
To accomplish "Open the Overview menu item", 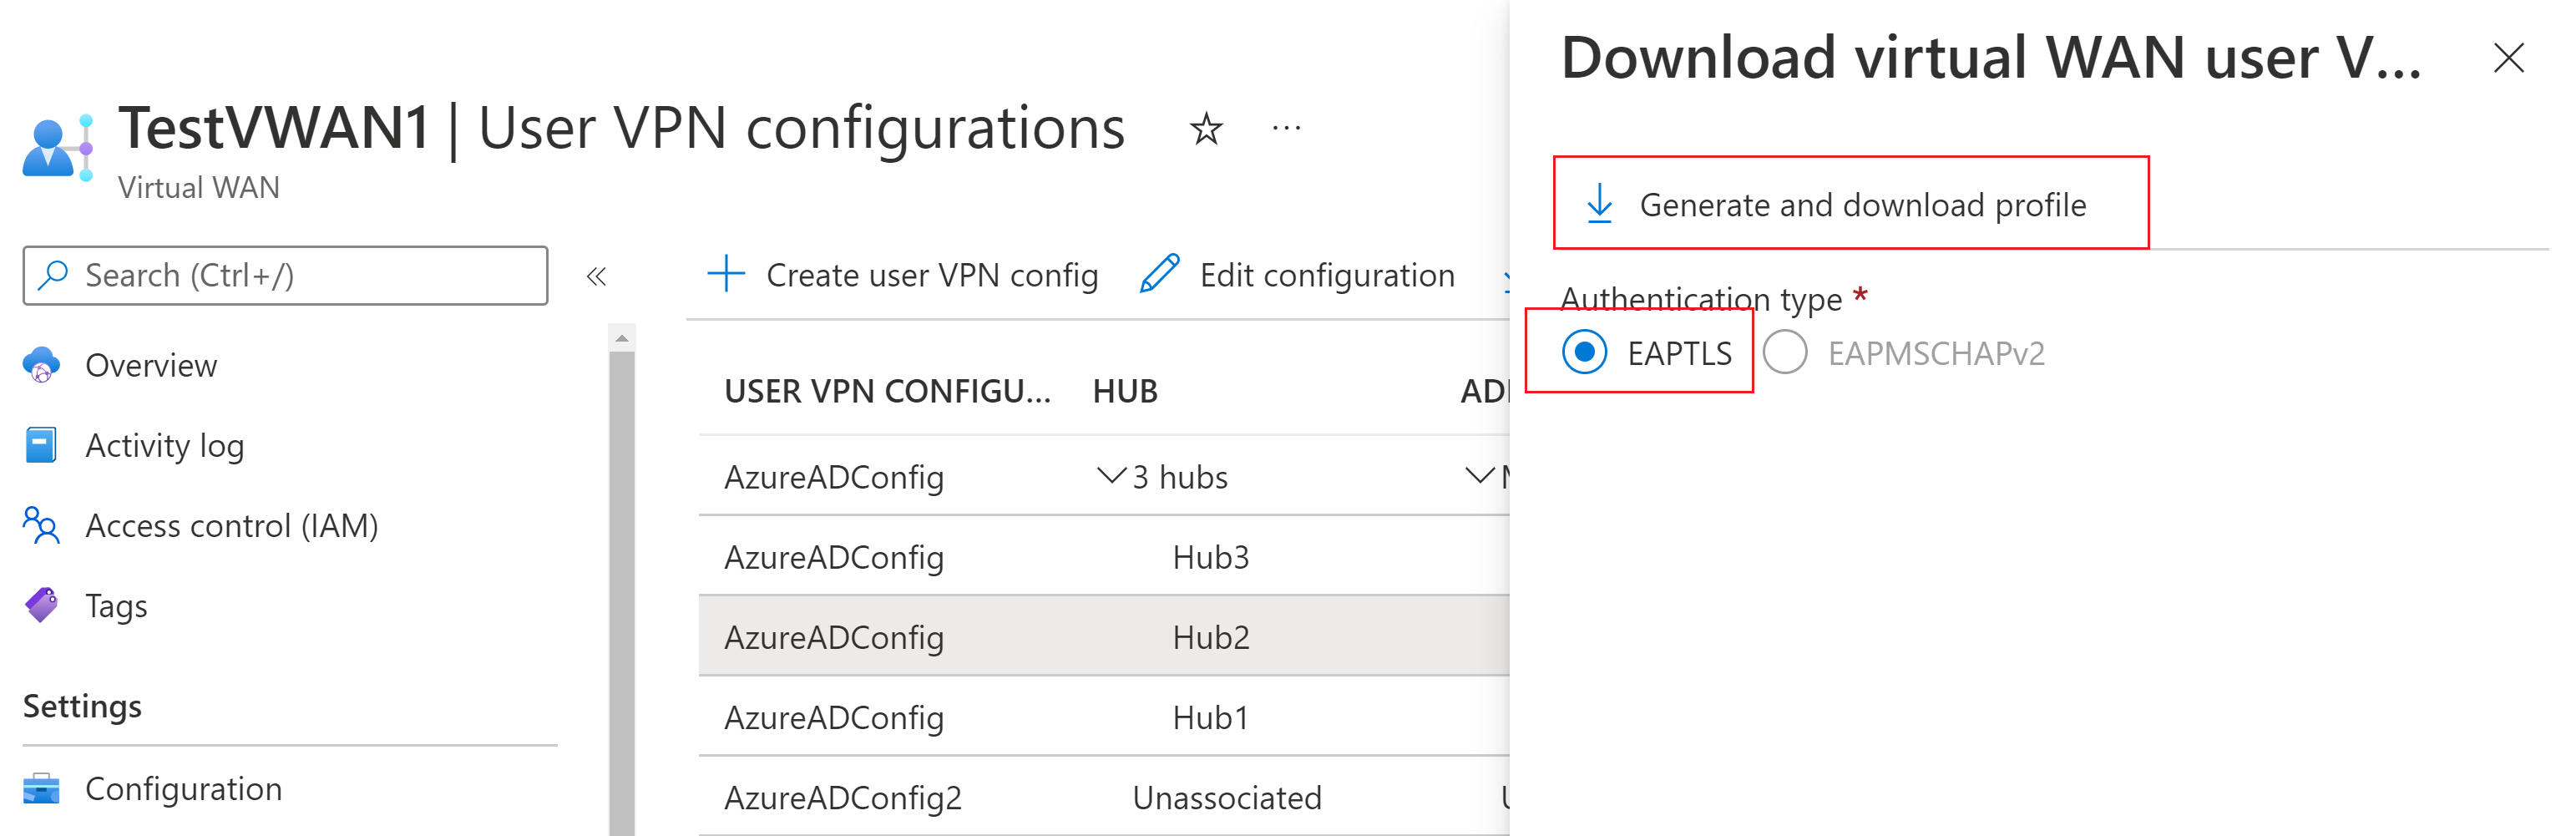I will pos(151,366).
